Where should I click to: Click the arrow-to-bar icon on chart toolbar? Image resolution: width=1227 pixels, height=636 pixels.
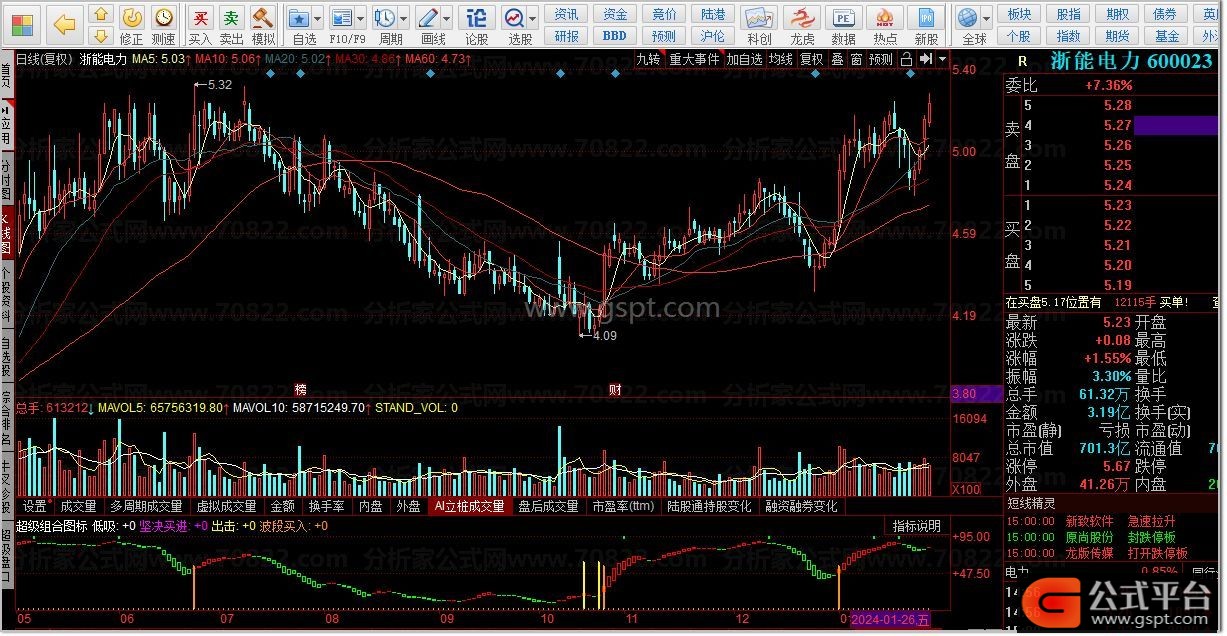[926, 59]
